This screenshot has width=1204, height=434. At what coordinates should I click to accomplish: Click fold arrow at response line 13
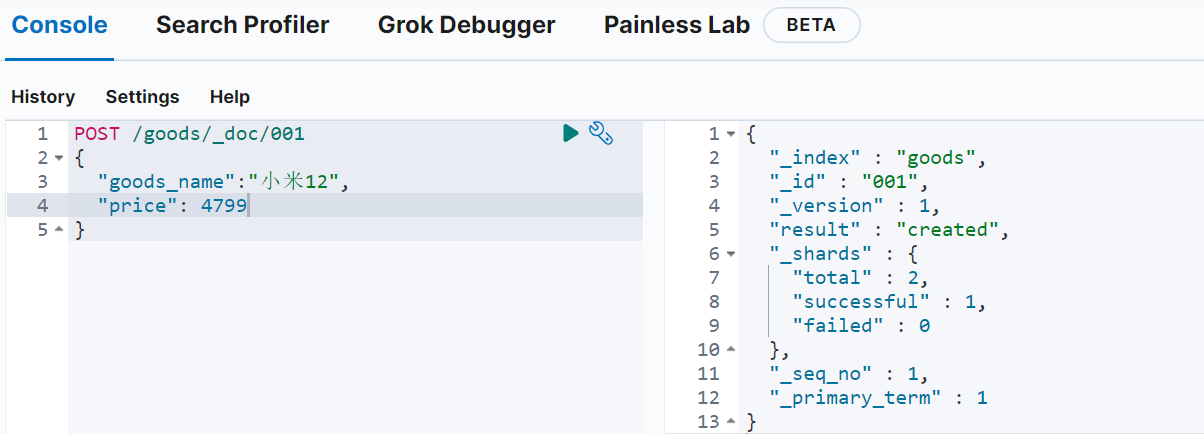click(731, 422)
